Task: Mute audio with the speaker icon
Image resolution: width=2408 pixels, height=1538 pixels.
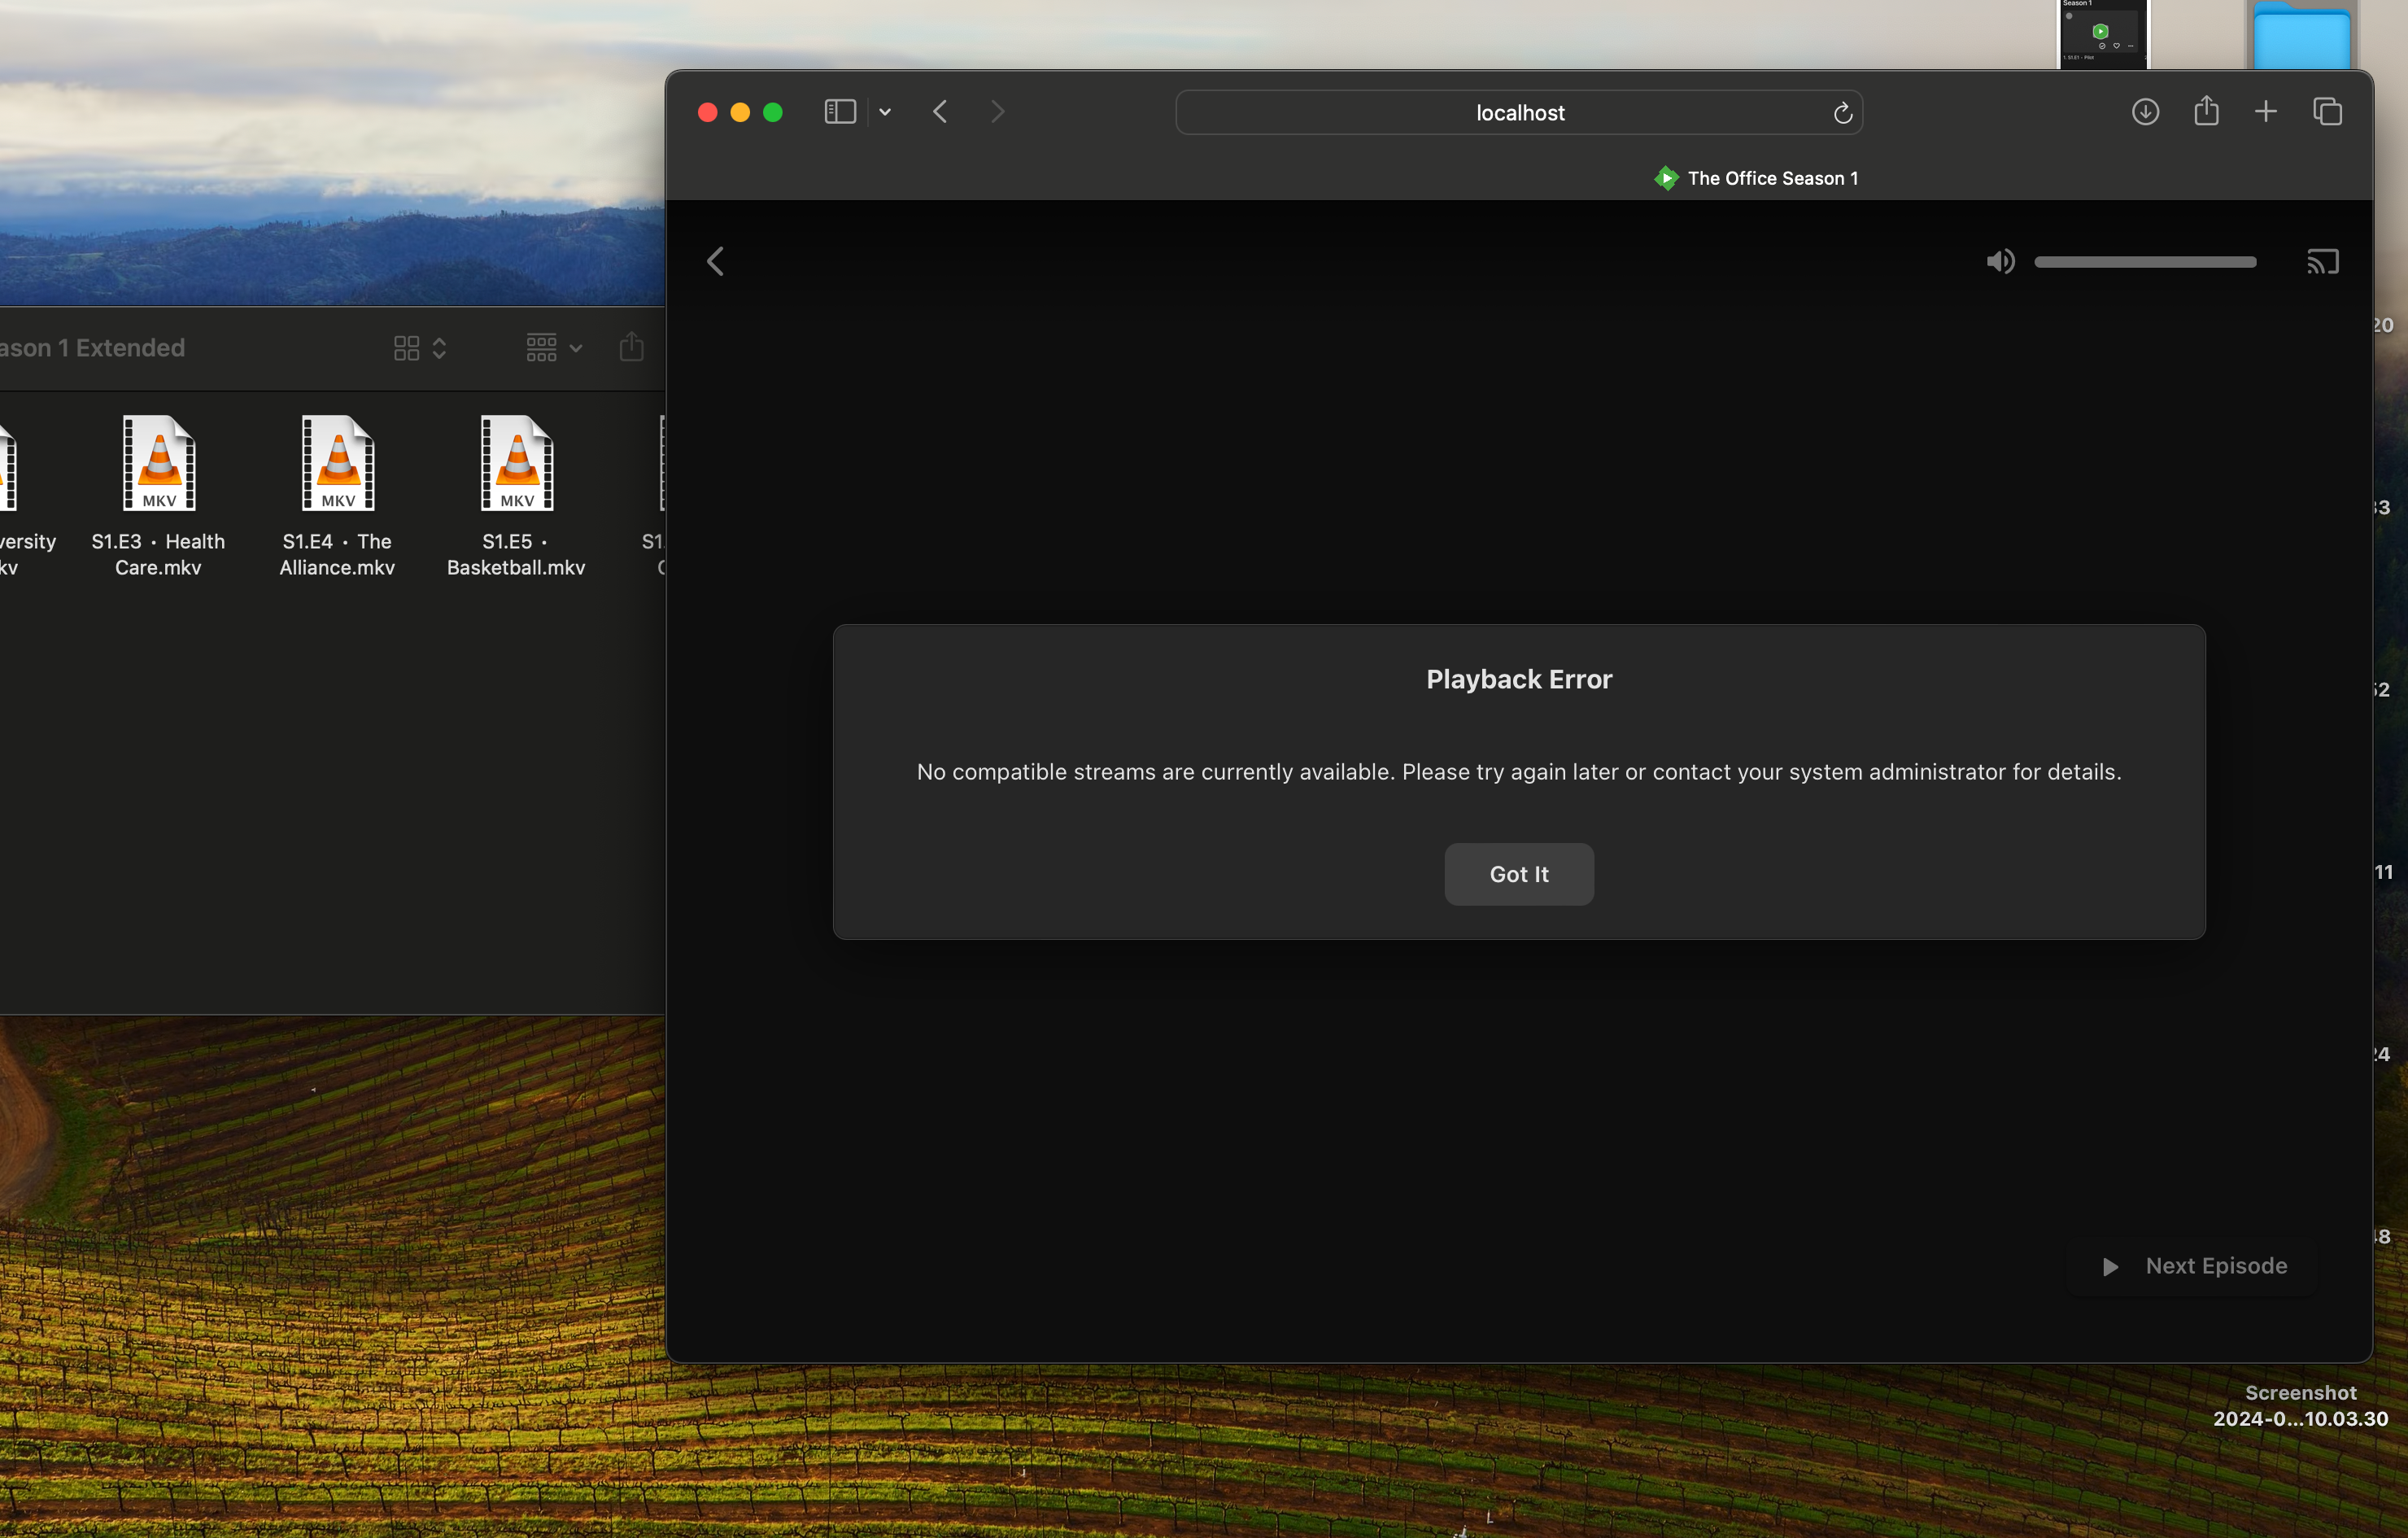Action: click(2000, 262)
